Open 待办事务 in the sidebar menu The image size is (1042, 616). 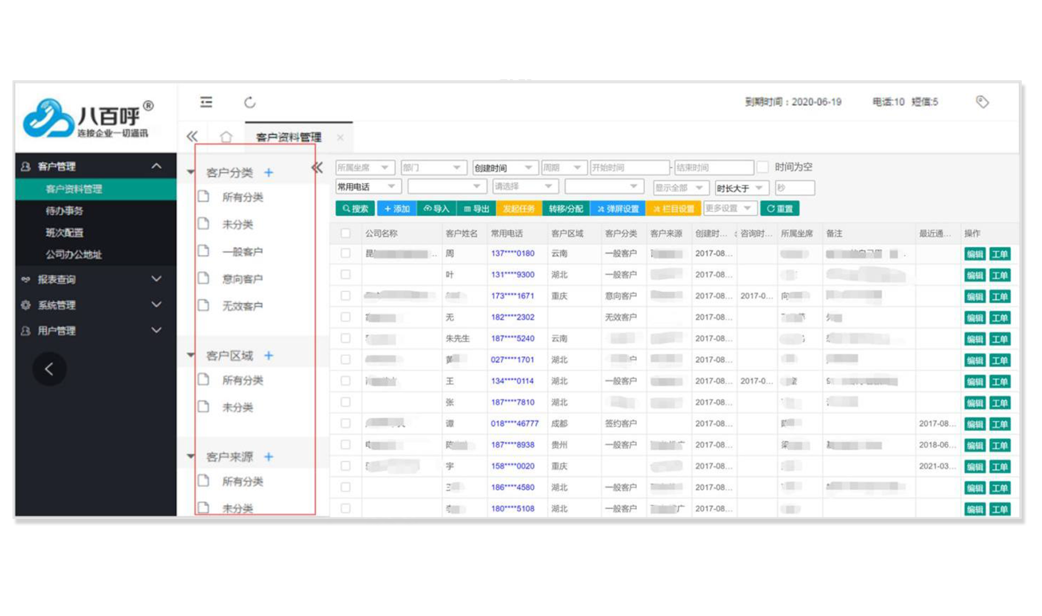(65, 211)
